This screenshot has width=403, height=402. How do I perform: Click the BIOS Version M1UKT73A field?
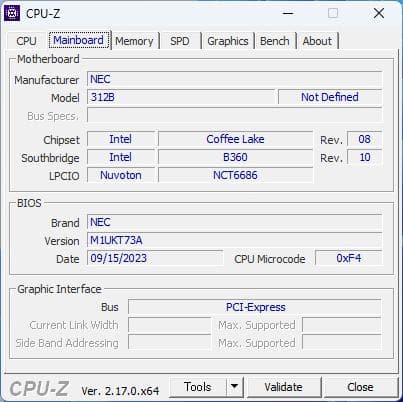pos(234,240)
